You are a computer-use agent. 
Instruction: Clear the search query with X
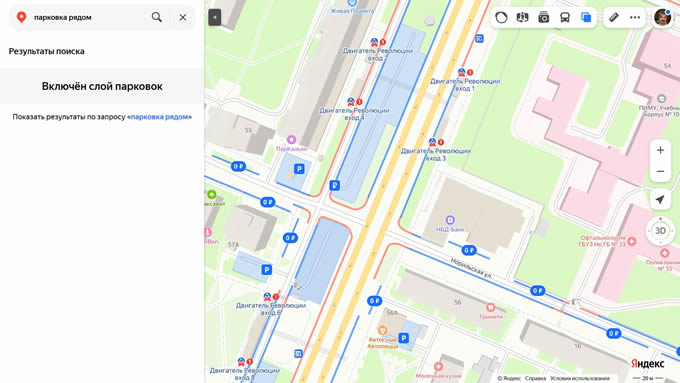[x=183, y=17]
